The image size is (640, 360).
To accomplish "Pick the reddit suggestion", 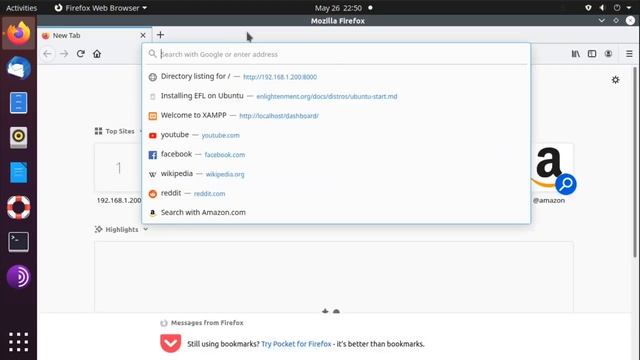I will pos(336,193).
